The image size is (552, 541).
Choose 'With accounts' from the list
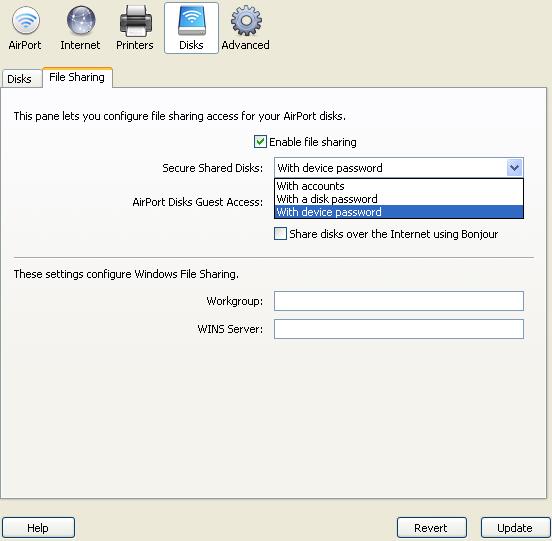coord(399,186)
